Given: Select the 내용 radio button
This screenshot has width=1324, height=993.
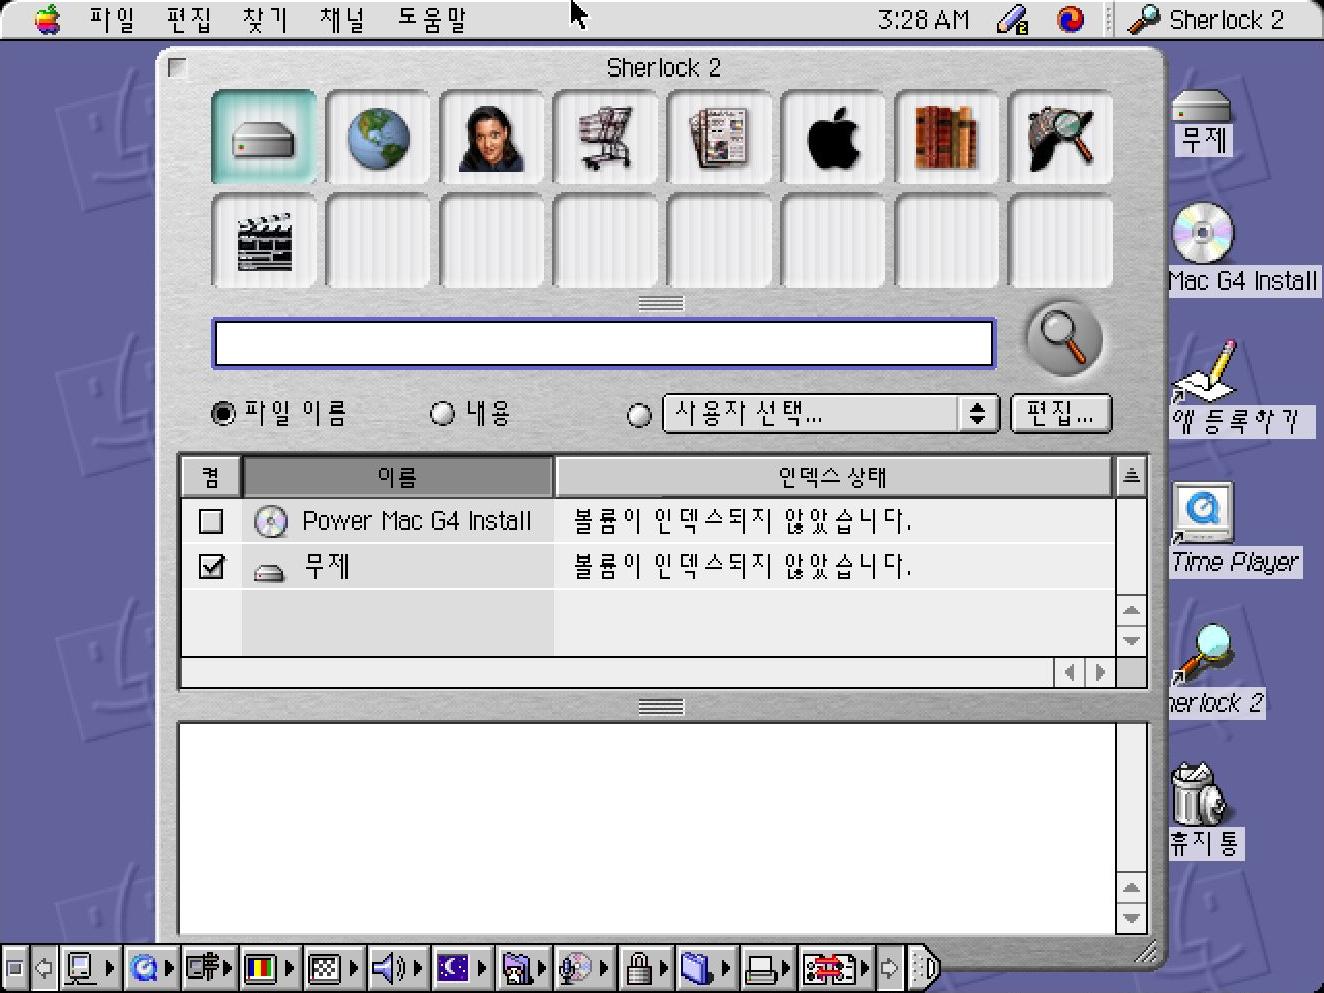Looking at the screenshot, I should tap(442, 413).
